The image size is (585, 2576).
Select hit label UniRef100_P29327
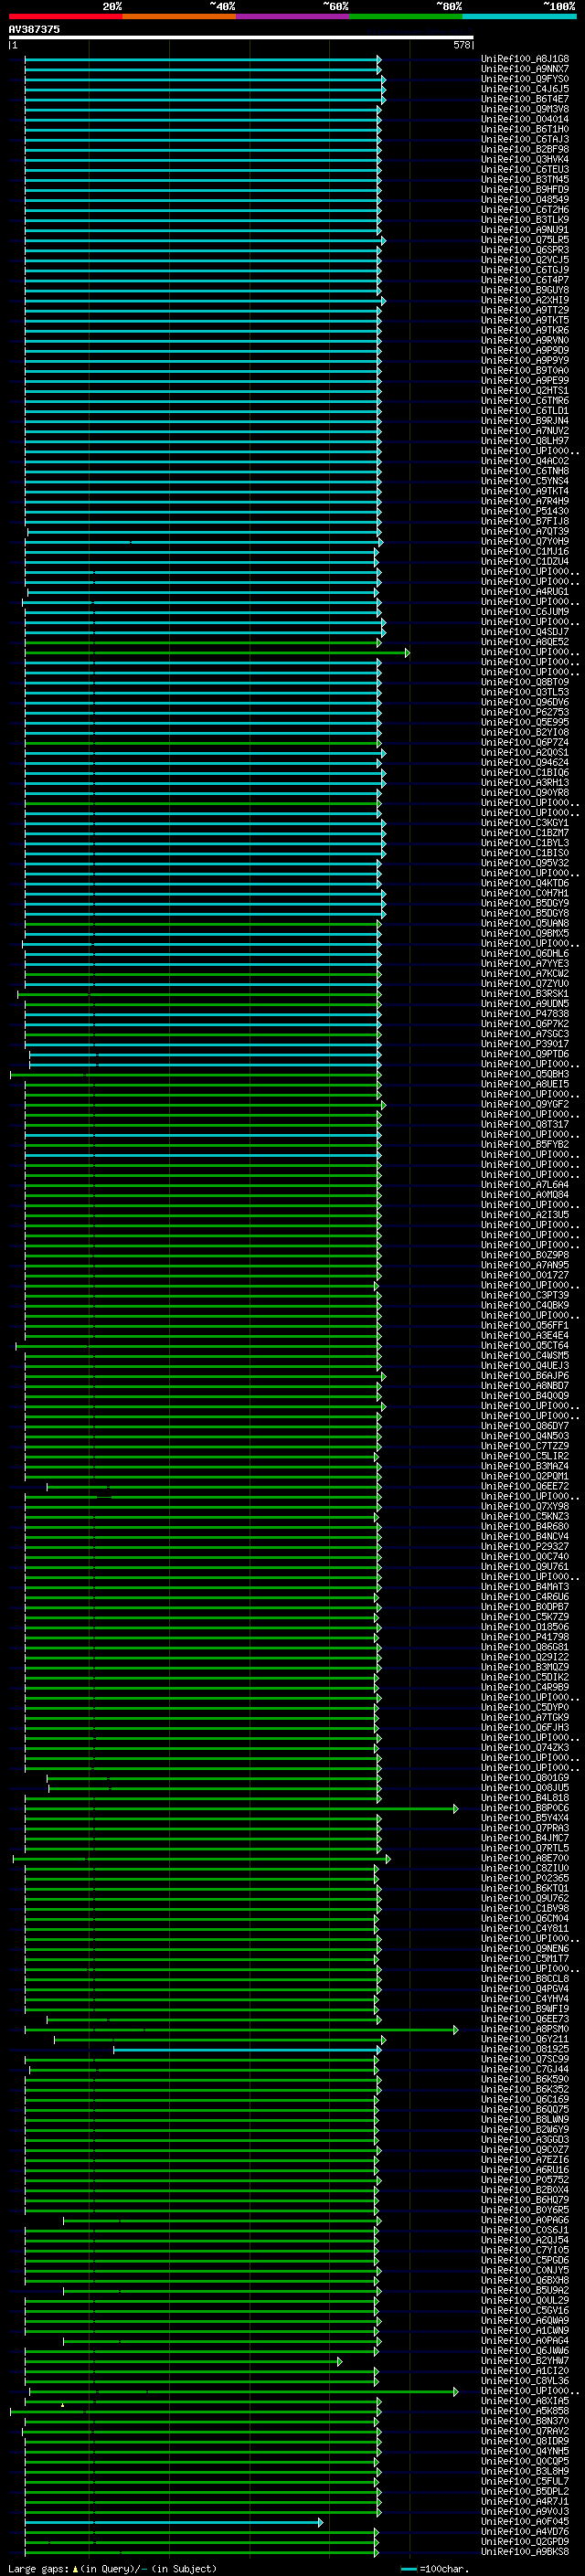[525, 1547]
